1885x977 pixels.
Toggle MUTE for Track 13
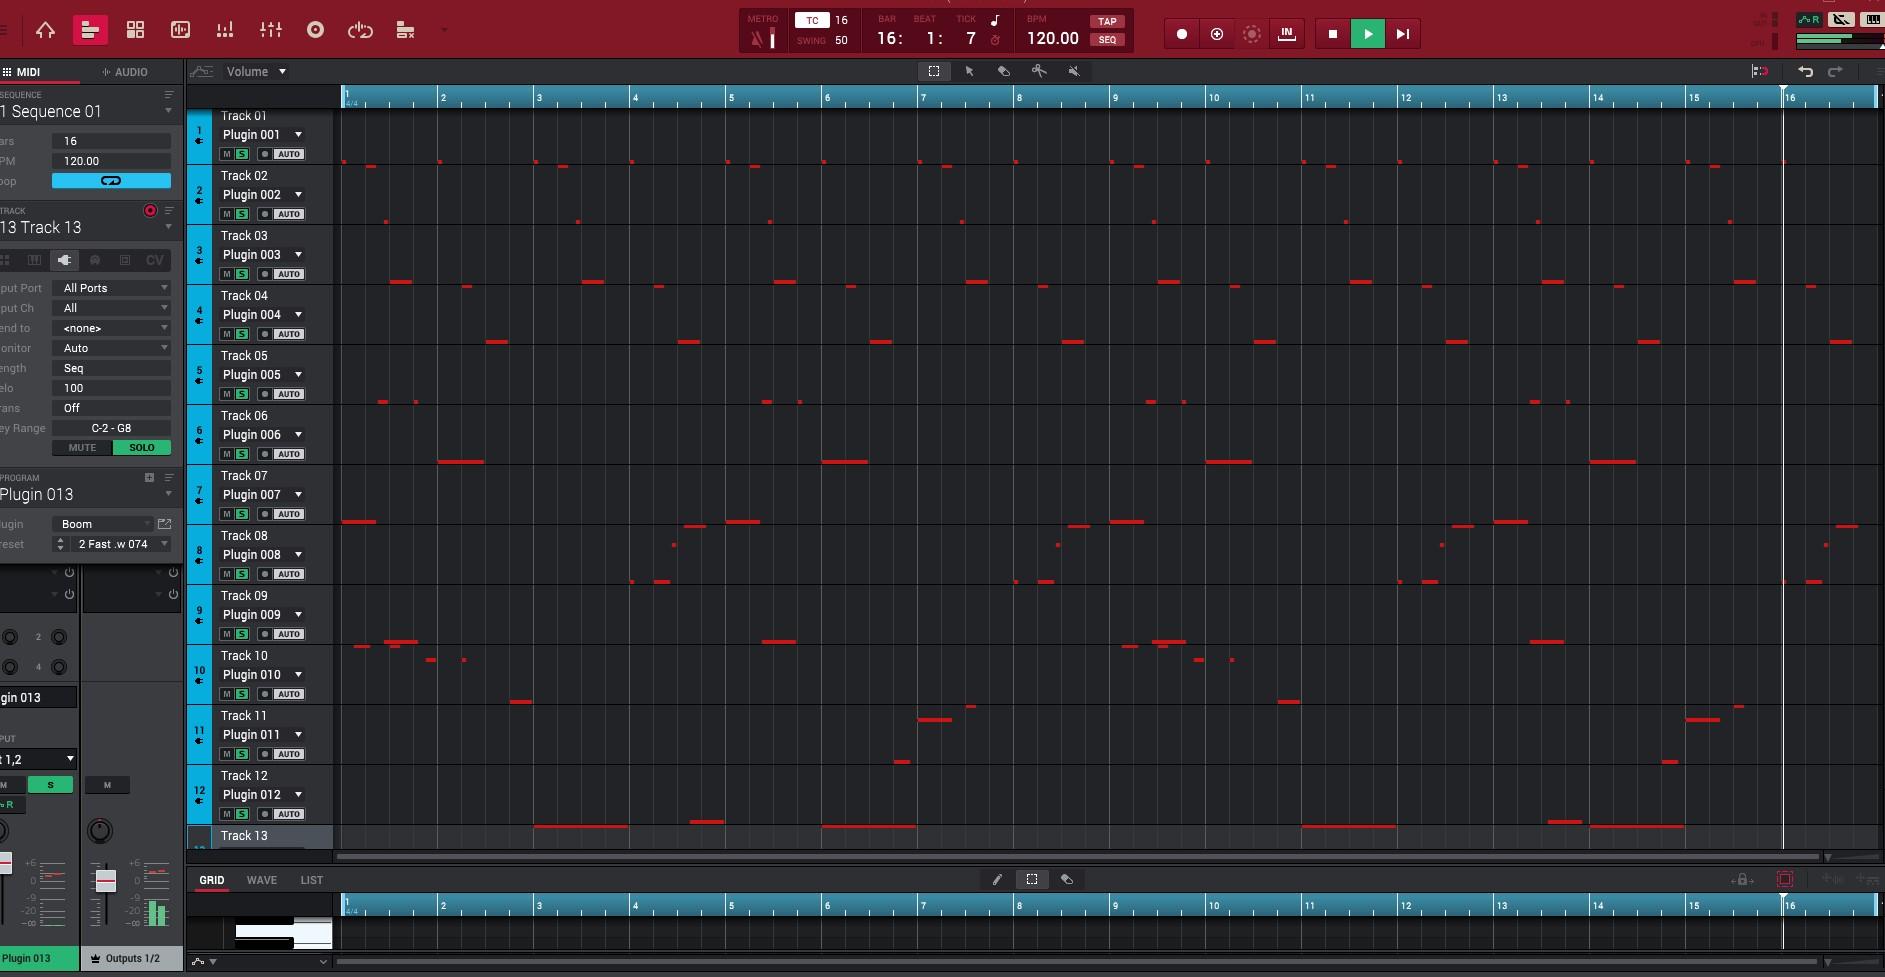coord(82,448)
